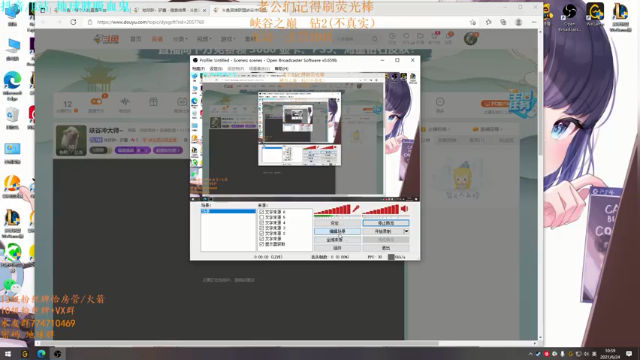Expand the 视频 dropdown on Douyu navigation
Screen dimensions: 640x360
click(x=204, y=39)
